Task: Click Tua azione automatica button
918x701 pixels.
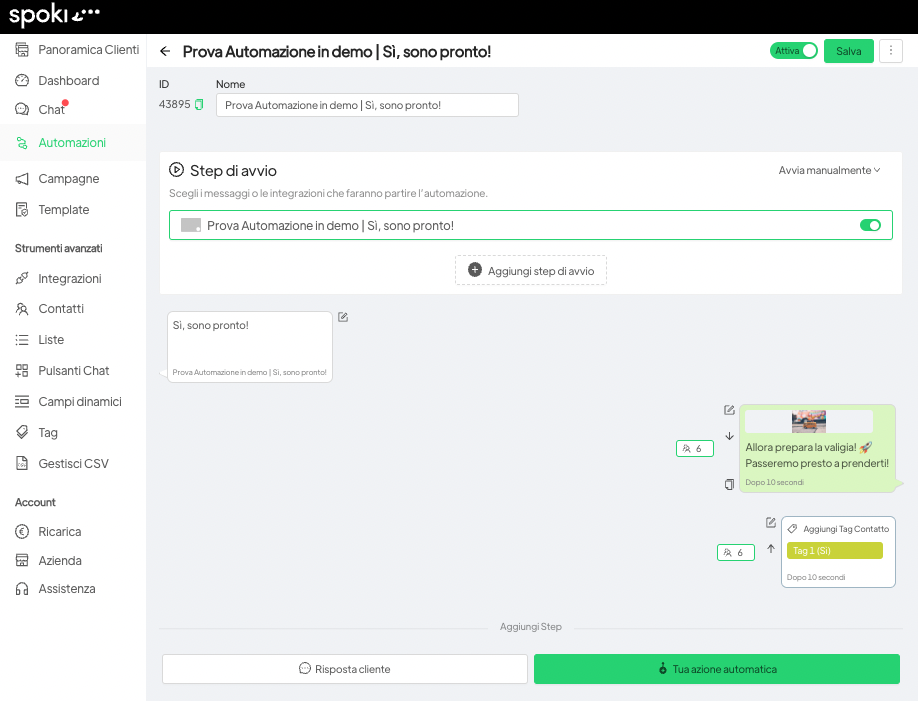Action: pos(716,669)
